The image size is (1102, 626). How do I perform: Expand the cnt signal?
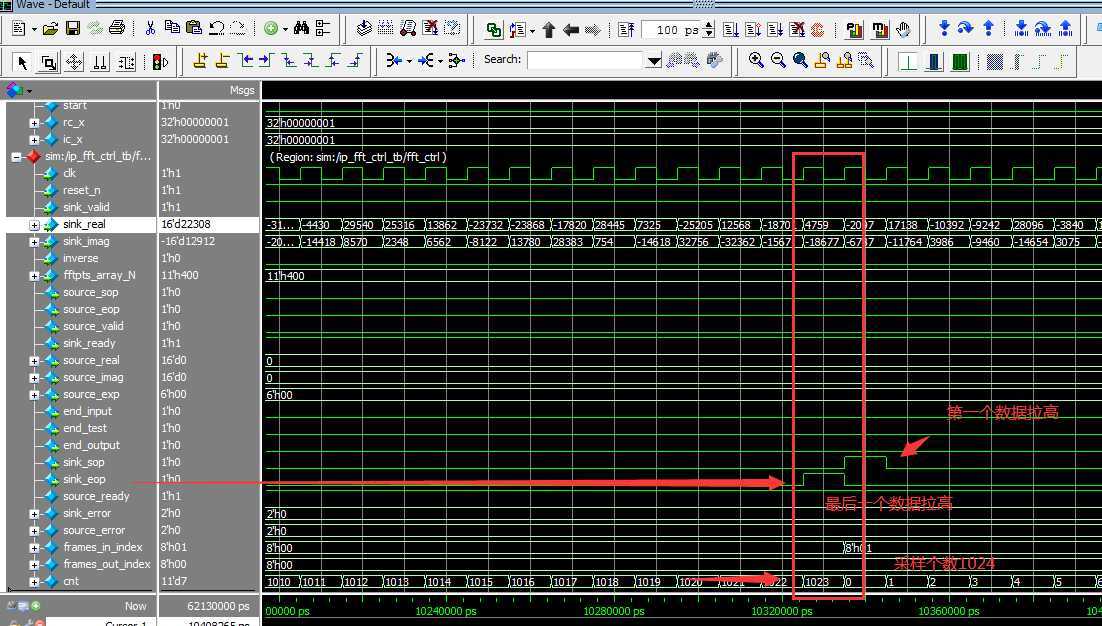(34, 582)
